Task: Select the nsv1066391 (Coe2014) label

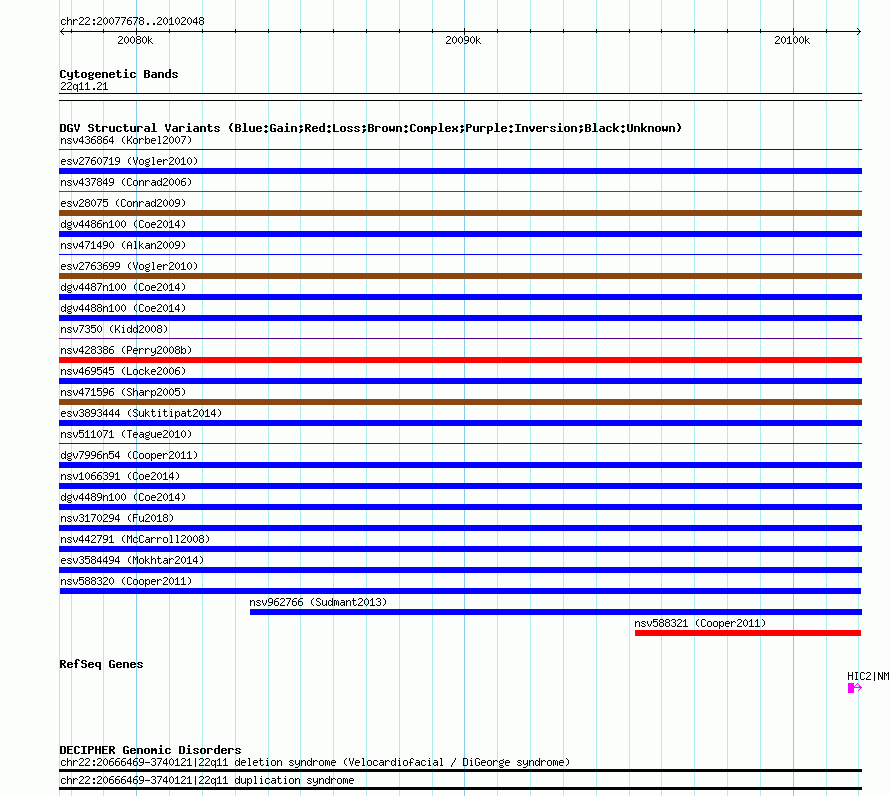Action: coord(120,476)
